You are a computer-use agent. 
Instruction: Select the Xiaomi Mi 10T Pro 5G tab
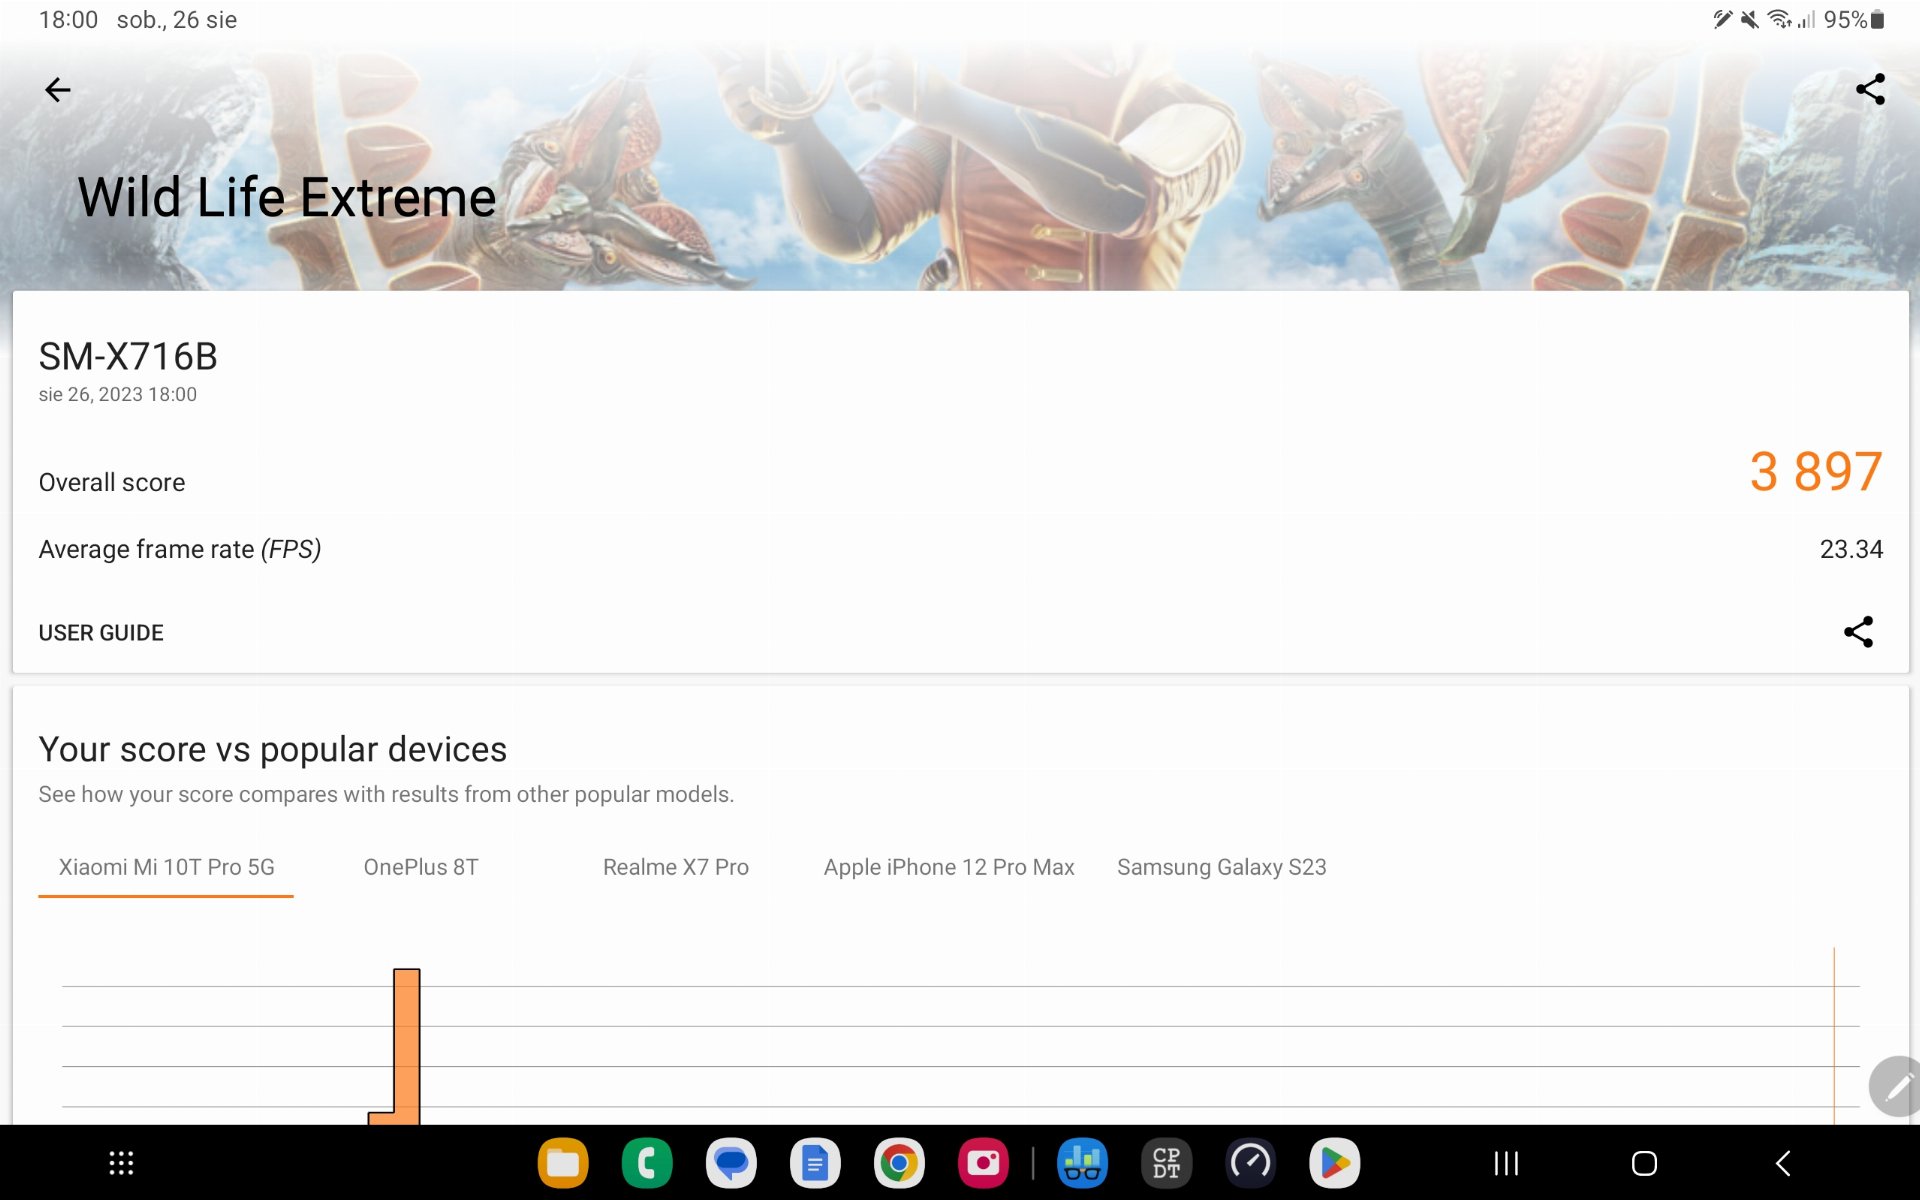[166, 867]
